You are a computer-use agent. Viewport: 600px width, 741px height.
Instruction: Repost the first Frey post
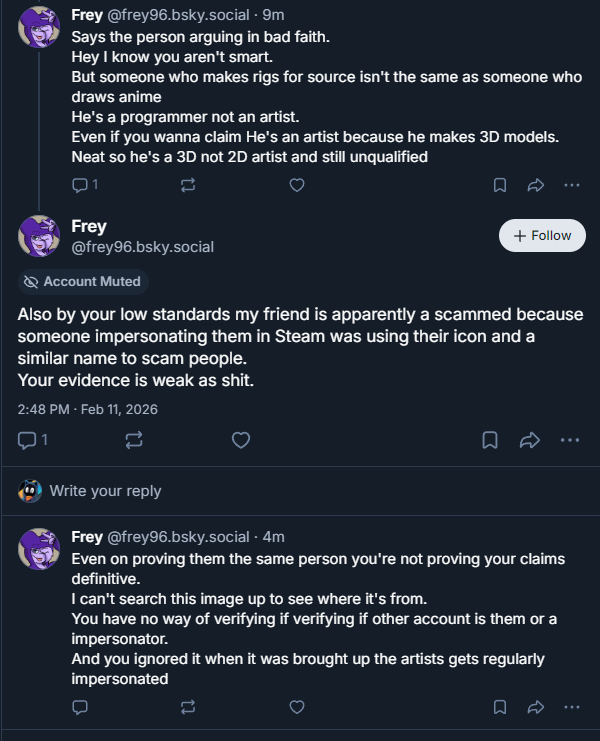click(187, 185)
